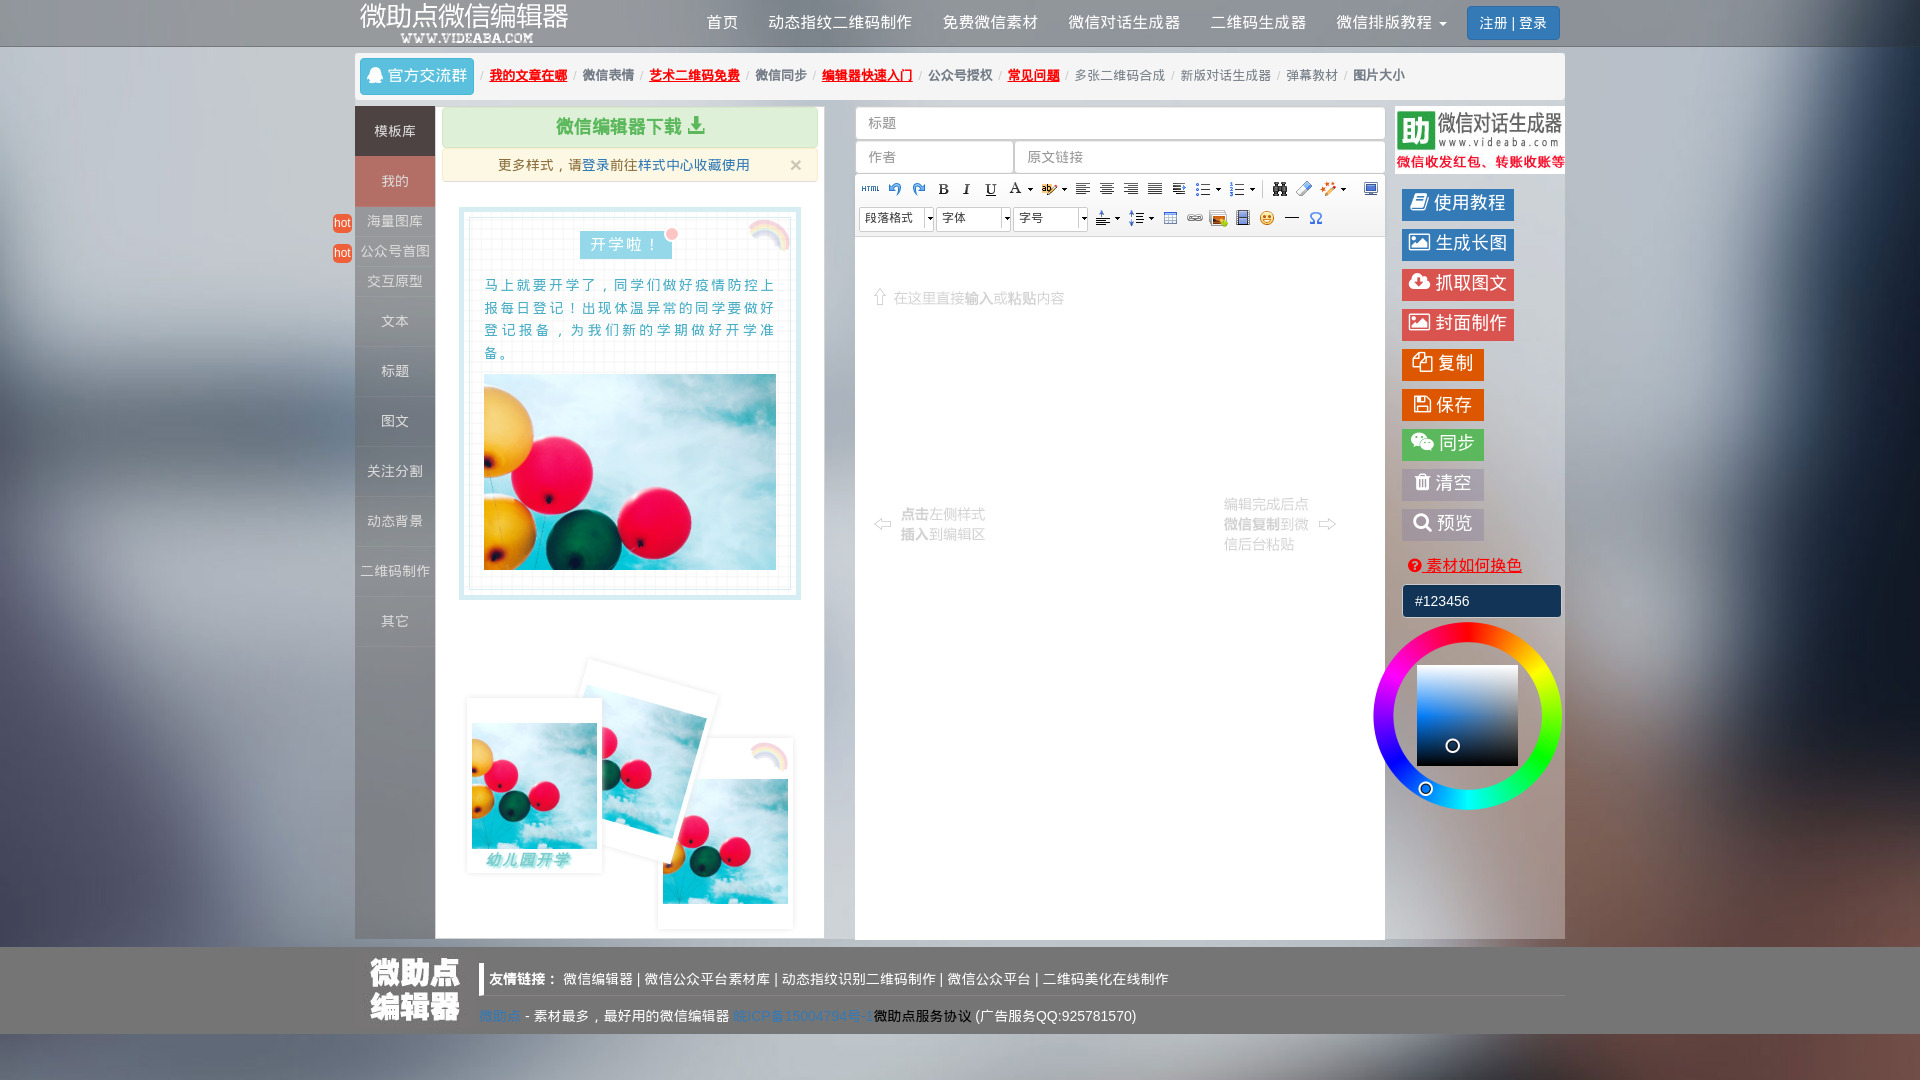Click the 复制 copy button

click(x=1442, y=364)
